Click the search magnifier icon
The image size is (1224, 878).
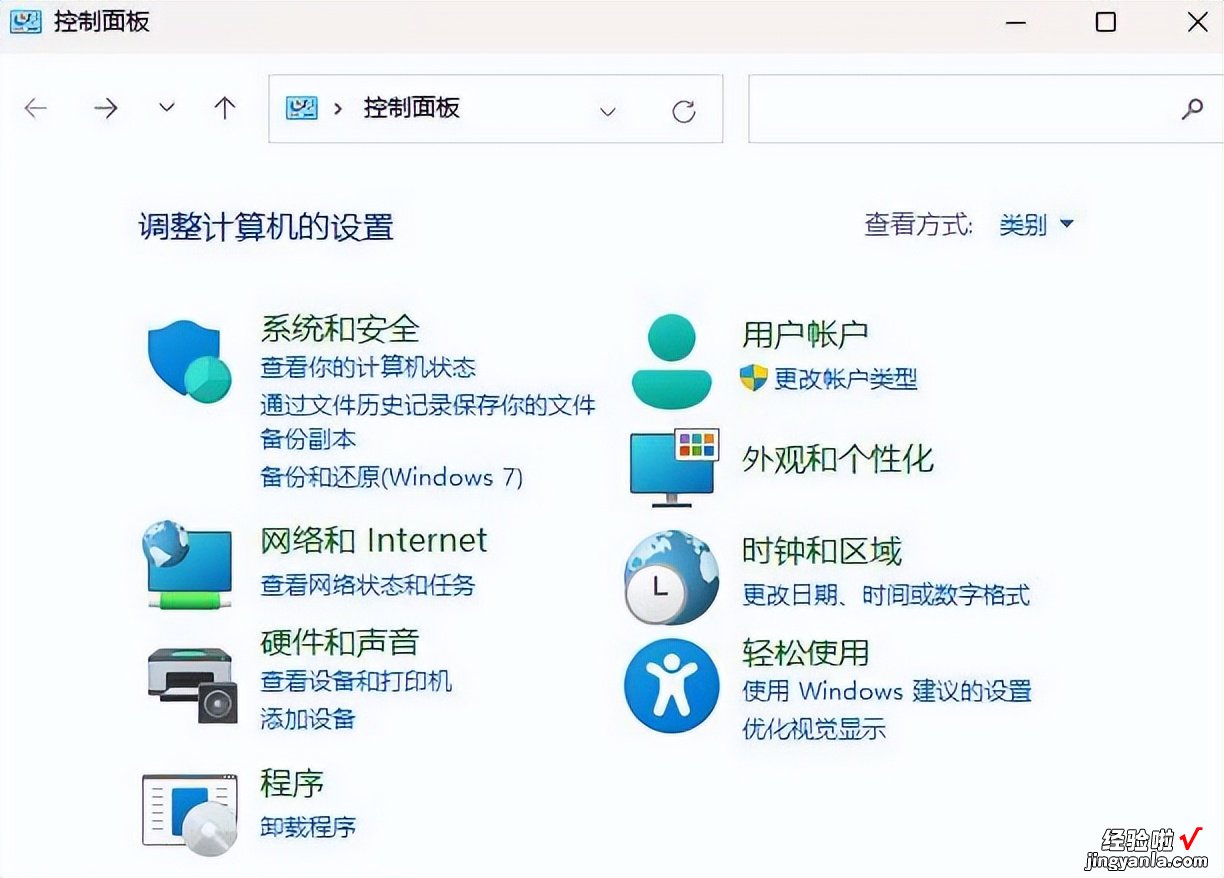[1192, 109]
